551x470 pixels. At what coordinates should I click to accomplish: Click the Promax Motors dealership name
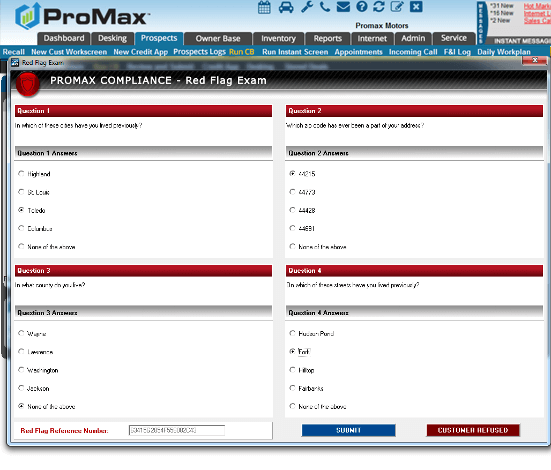pos(382,26)
